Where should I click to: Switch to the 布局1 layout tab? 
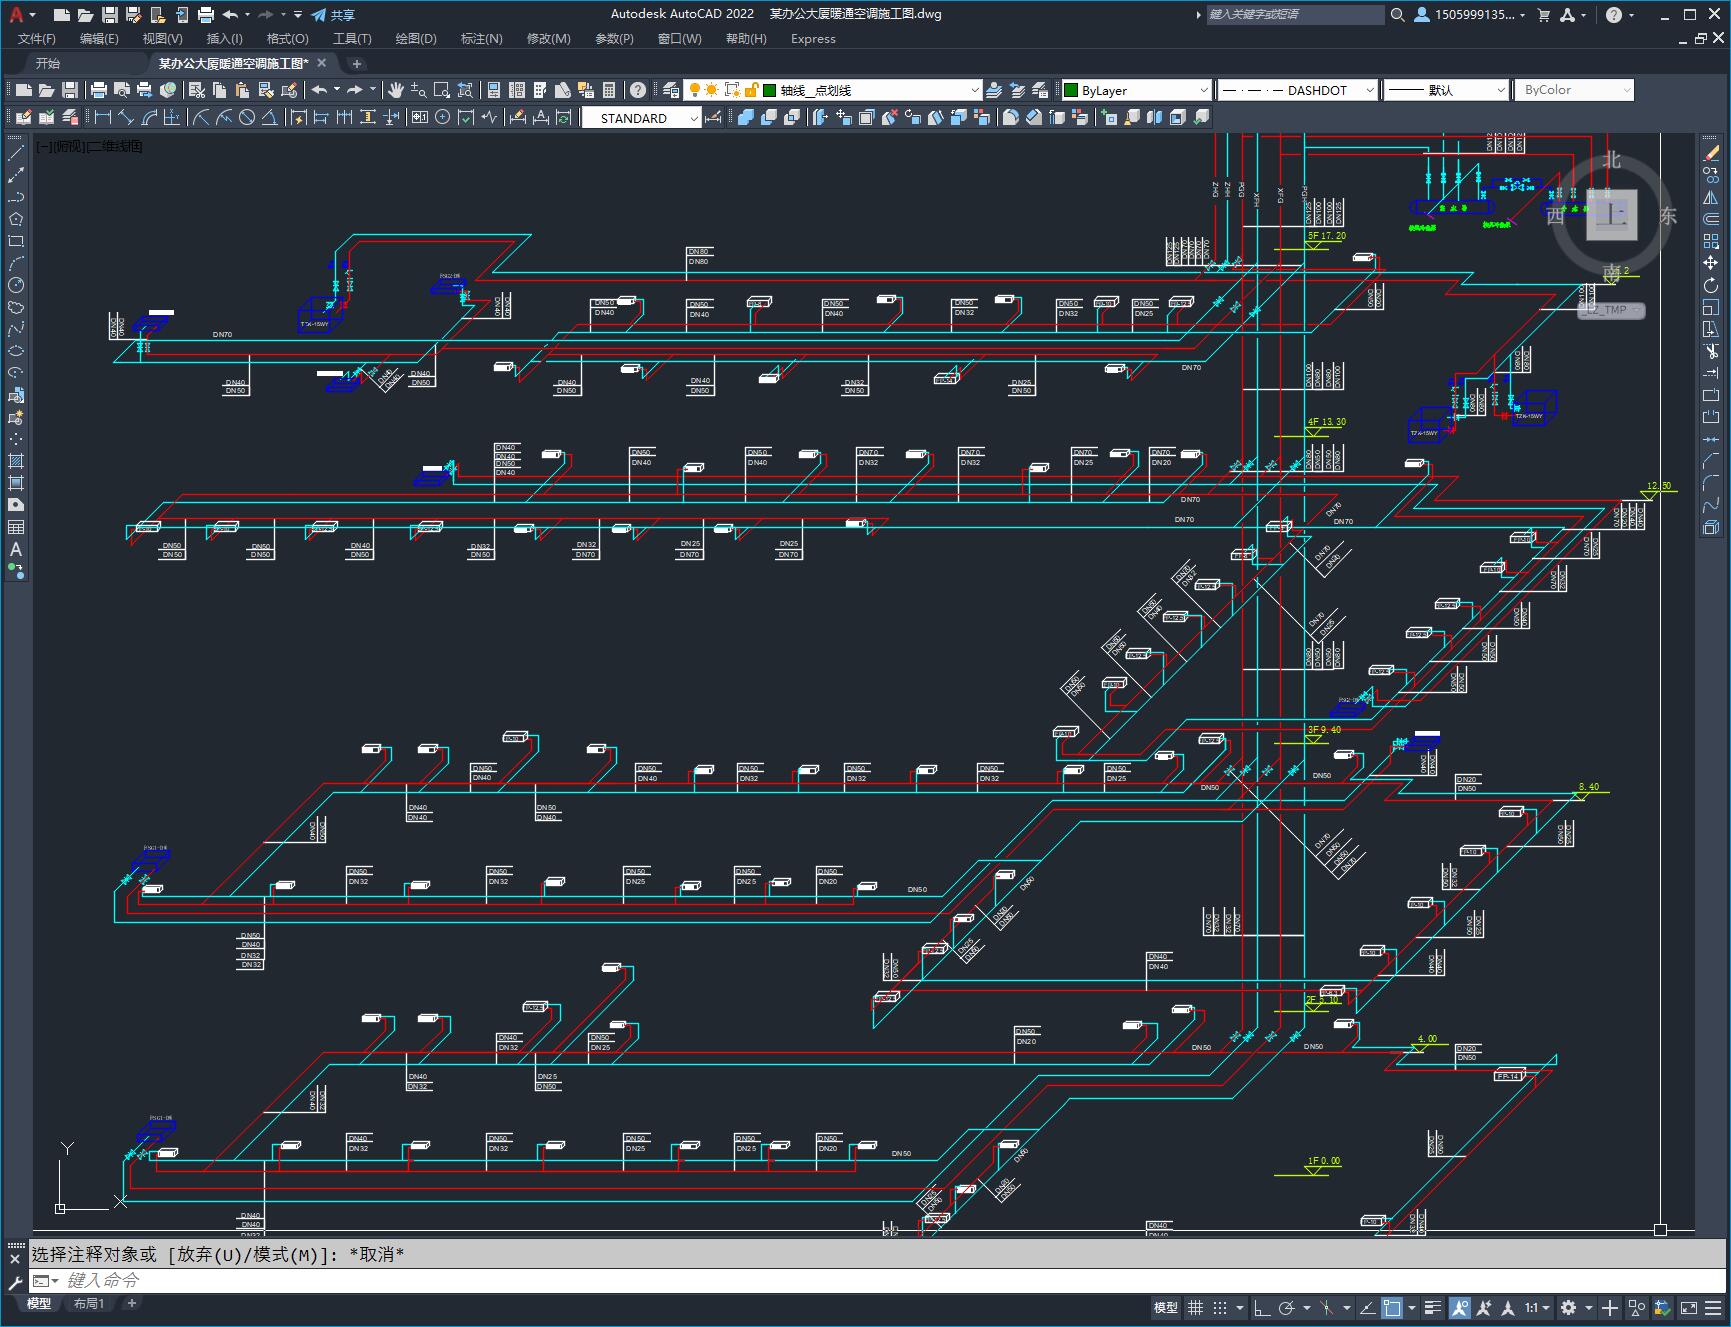pos(89,1303)
